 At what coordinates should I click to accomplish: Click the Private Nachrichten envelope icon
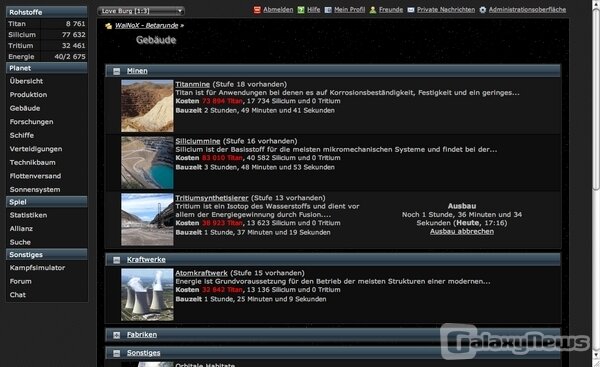click(x=411, y=10)
